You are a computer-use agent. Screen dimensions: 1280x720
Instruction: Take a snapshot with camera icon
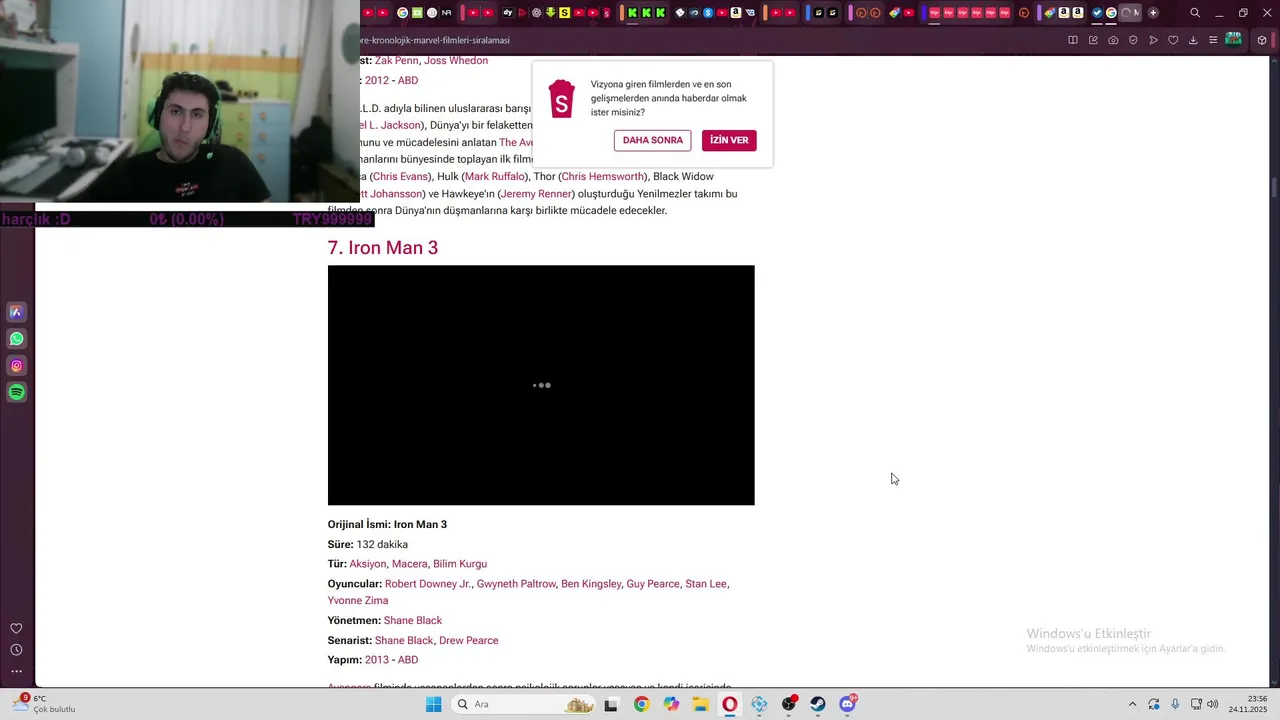1113,40
